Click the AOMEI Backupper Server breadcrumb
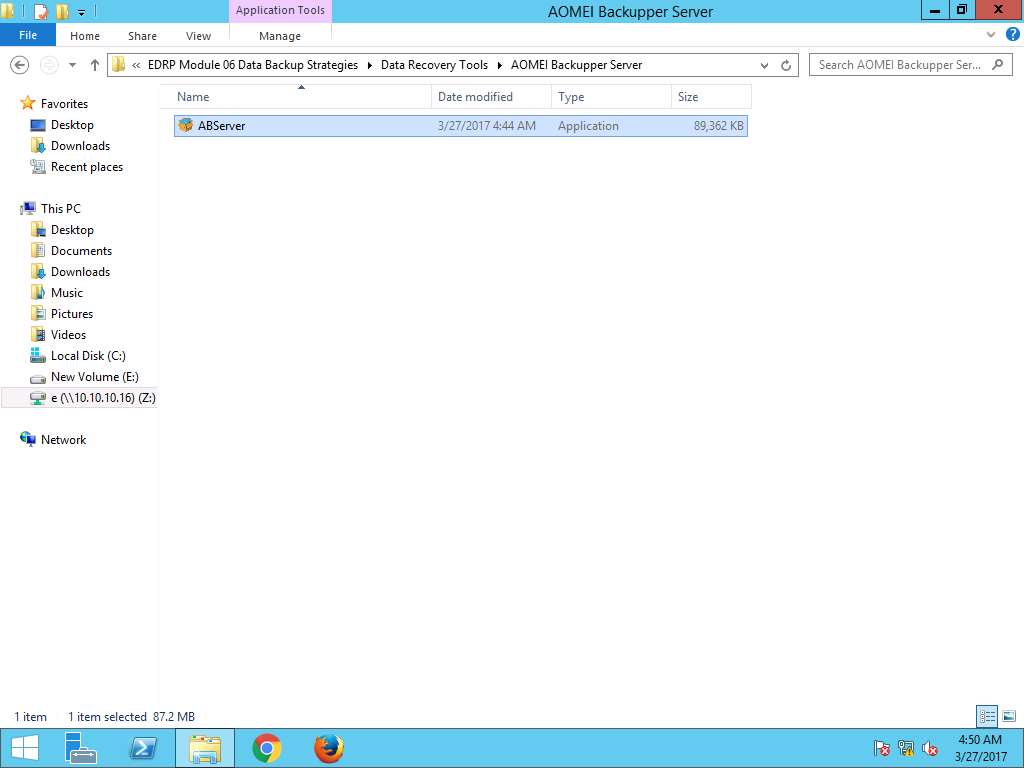The width and height of the screenshot is (1024, 768). click(x=576, y=65)
